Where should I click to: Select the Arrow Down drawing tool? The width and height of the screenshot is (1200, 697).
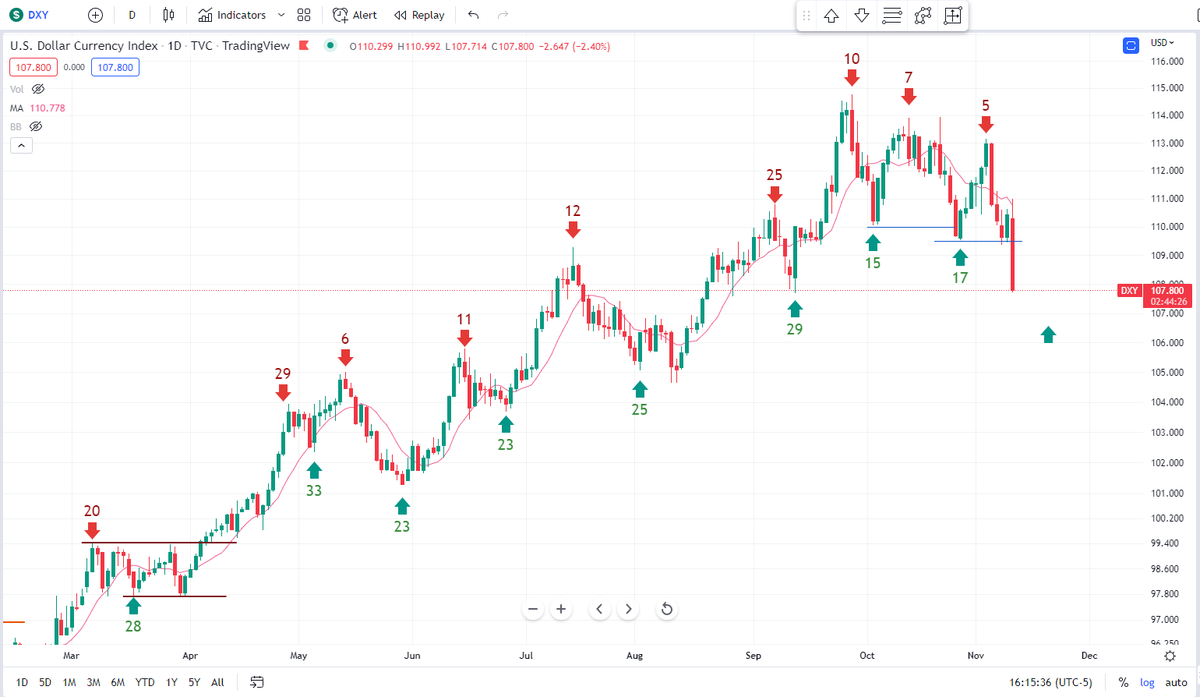pyautogui.click(x=862, y=16)
